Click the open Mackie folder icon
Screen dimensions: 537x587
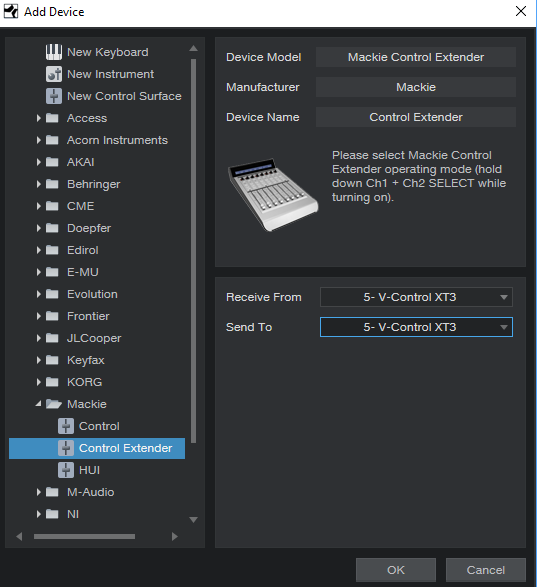point(54,404)
